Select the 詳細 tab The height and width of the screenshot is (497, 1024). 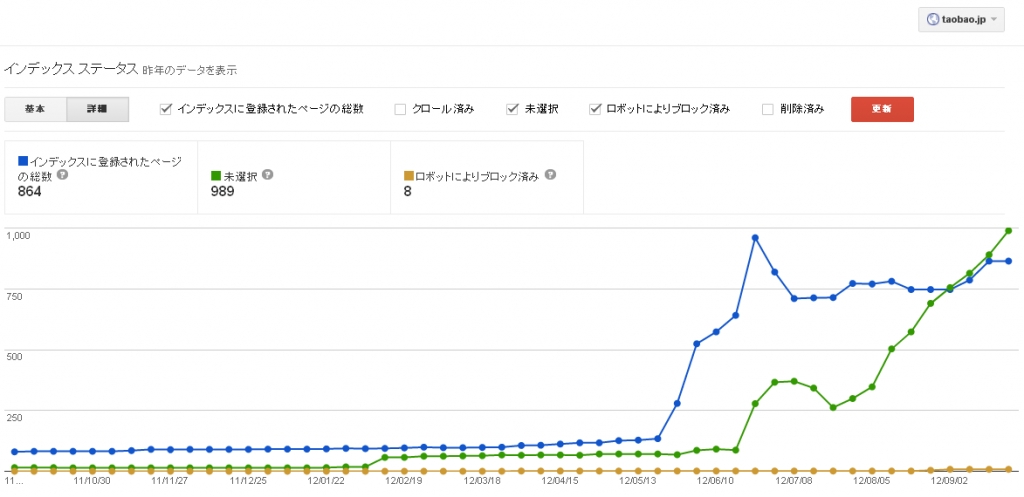(97, 109)
